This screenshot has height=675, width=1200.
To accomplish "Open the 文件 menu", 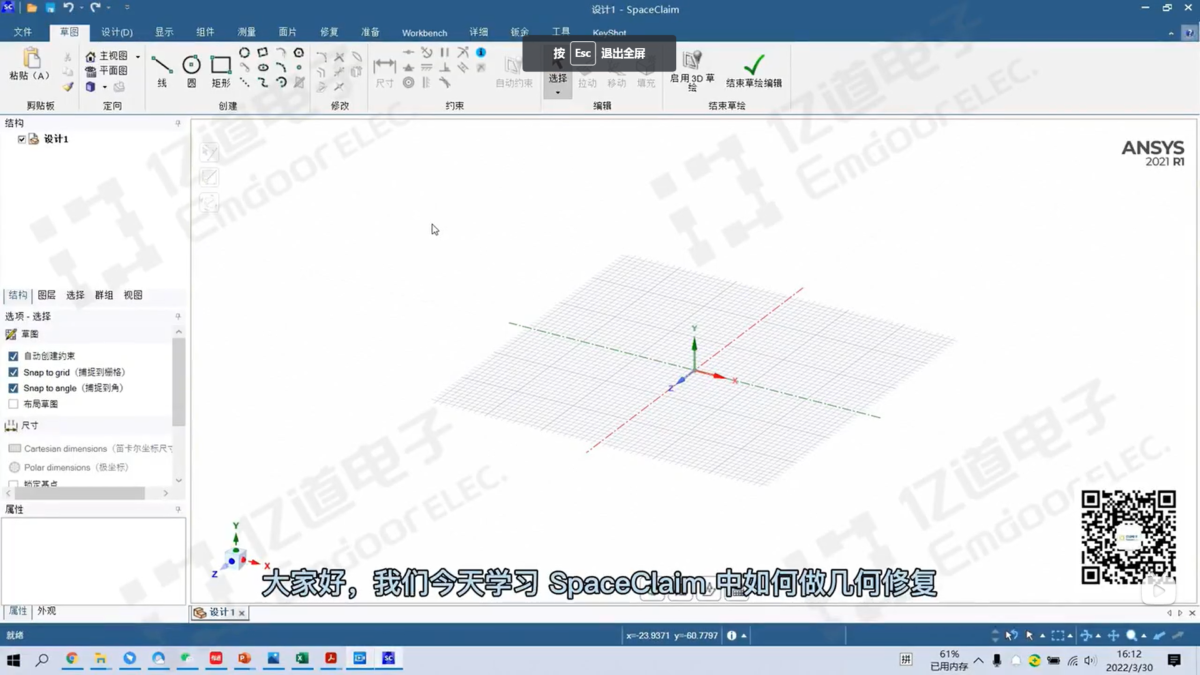I will coord(22,32).
